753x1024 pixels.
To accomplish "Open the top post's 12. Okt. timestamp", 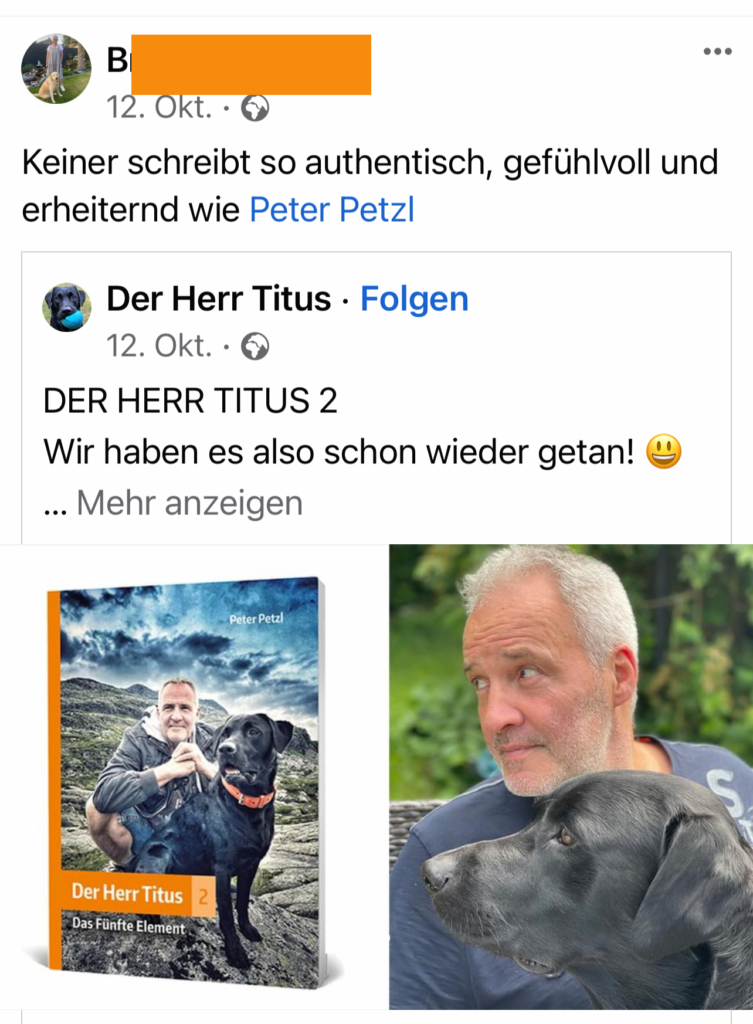I will (159, 108).
